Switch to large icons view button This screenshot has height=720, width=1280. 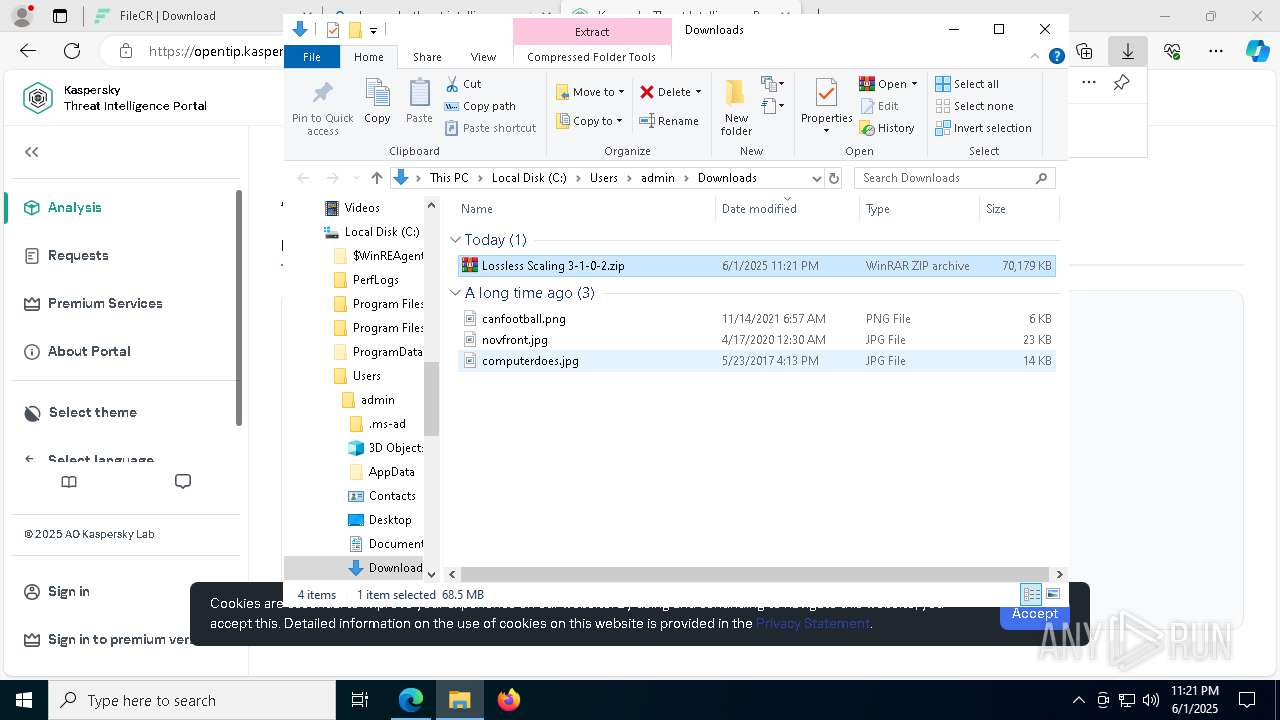pos(1052,594)
